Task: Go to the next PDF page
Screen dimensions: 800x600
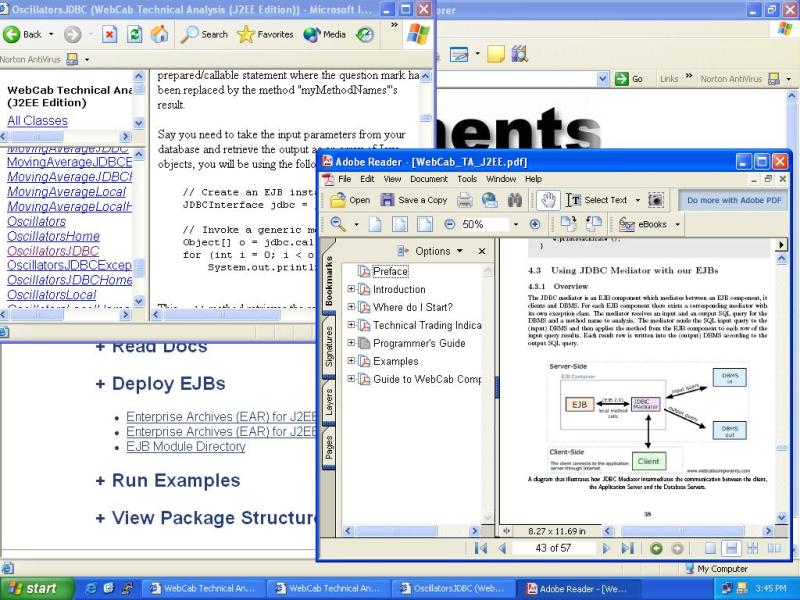Action: pyautogui.click(x=606, y=548)
